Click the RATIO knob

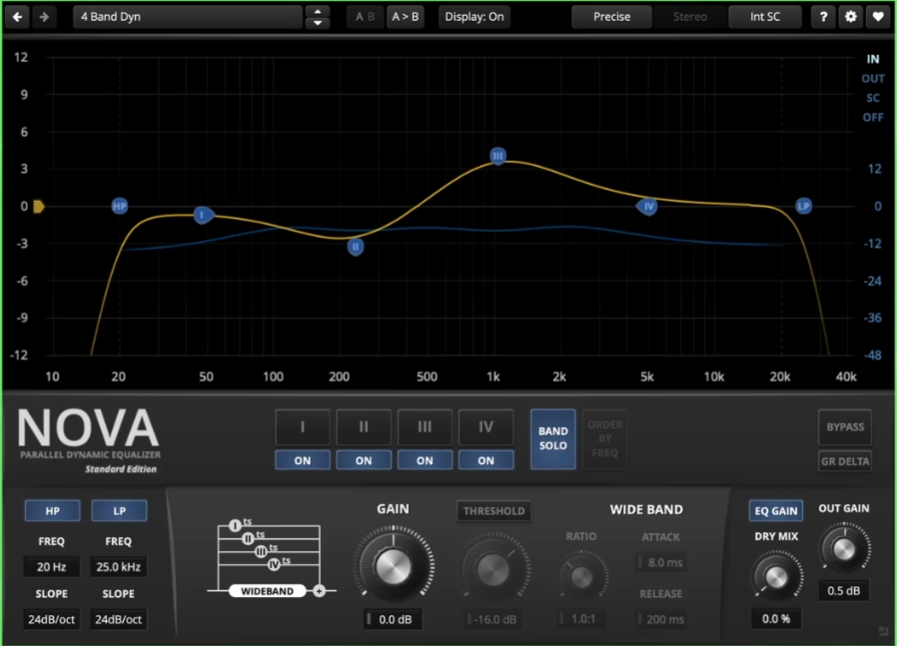tap(581, 577)
